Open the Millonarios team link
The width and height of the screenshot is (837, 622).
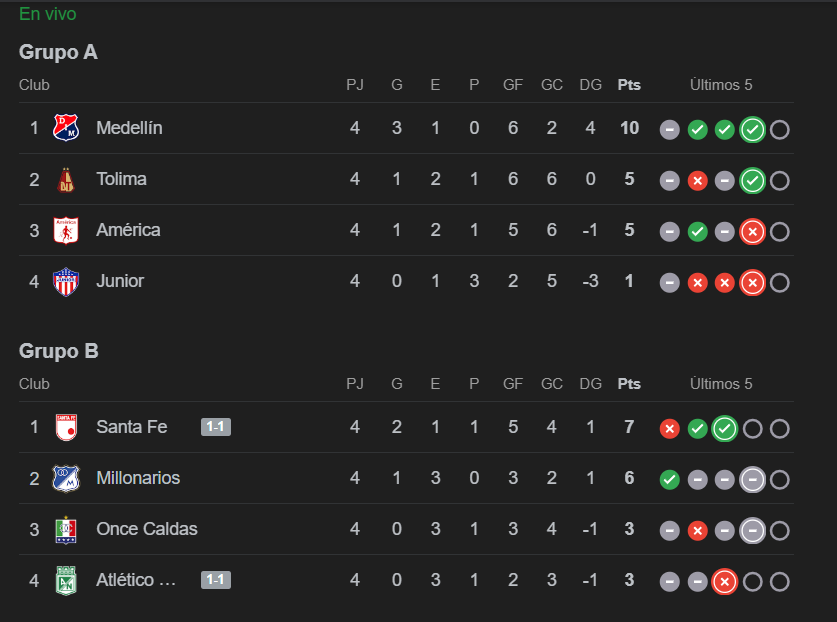[138, 478]
